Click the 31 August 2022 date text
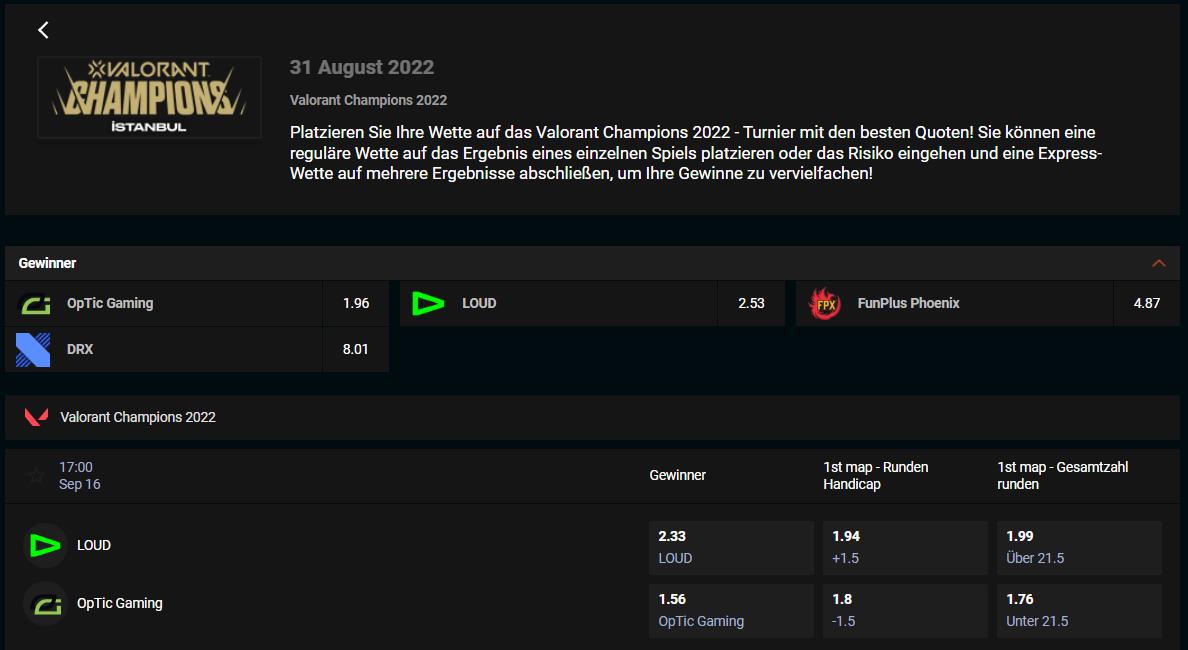1188x650 pixels. [361, 67]
